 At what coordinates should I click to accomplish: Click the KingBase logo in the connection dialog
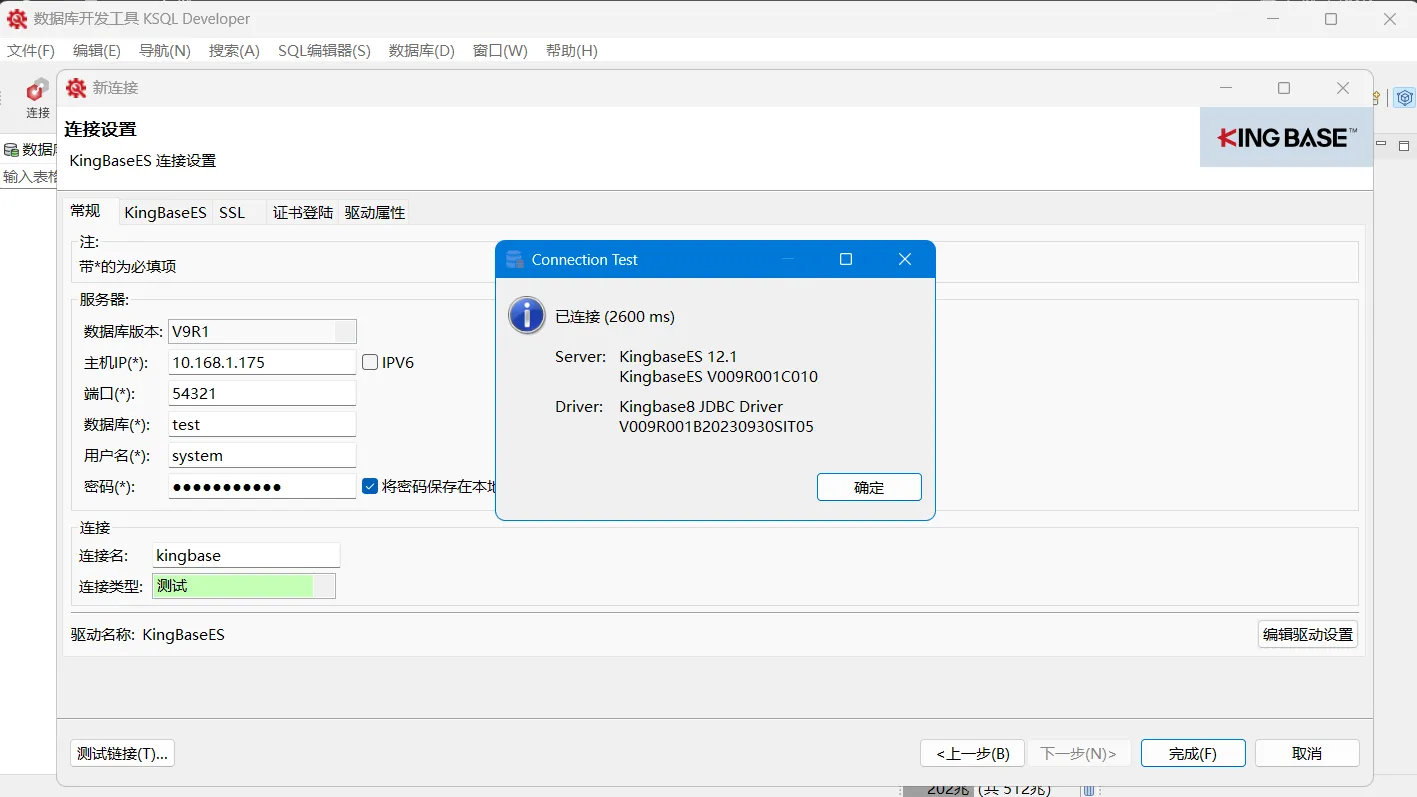1286,137
